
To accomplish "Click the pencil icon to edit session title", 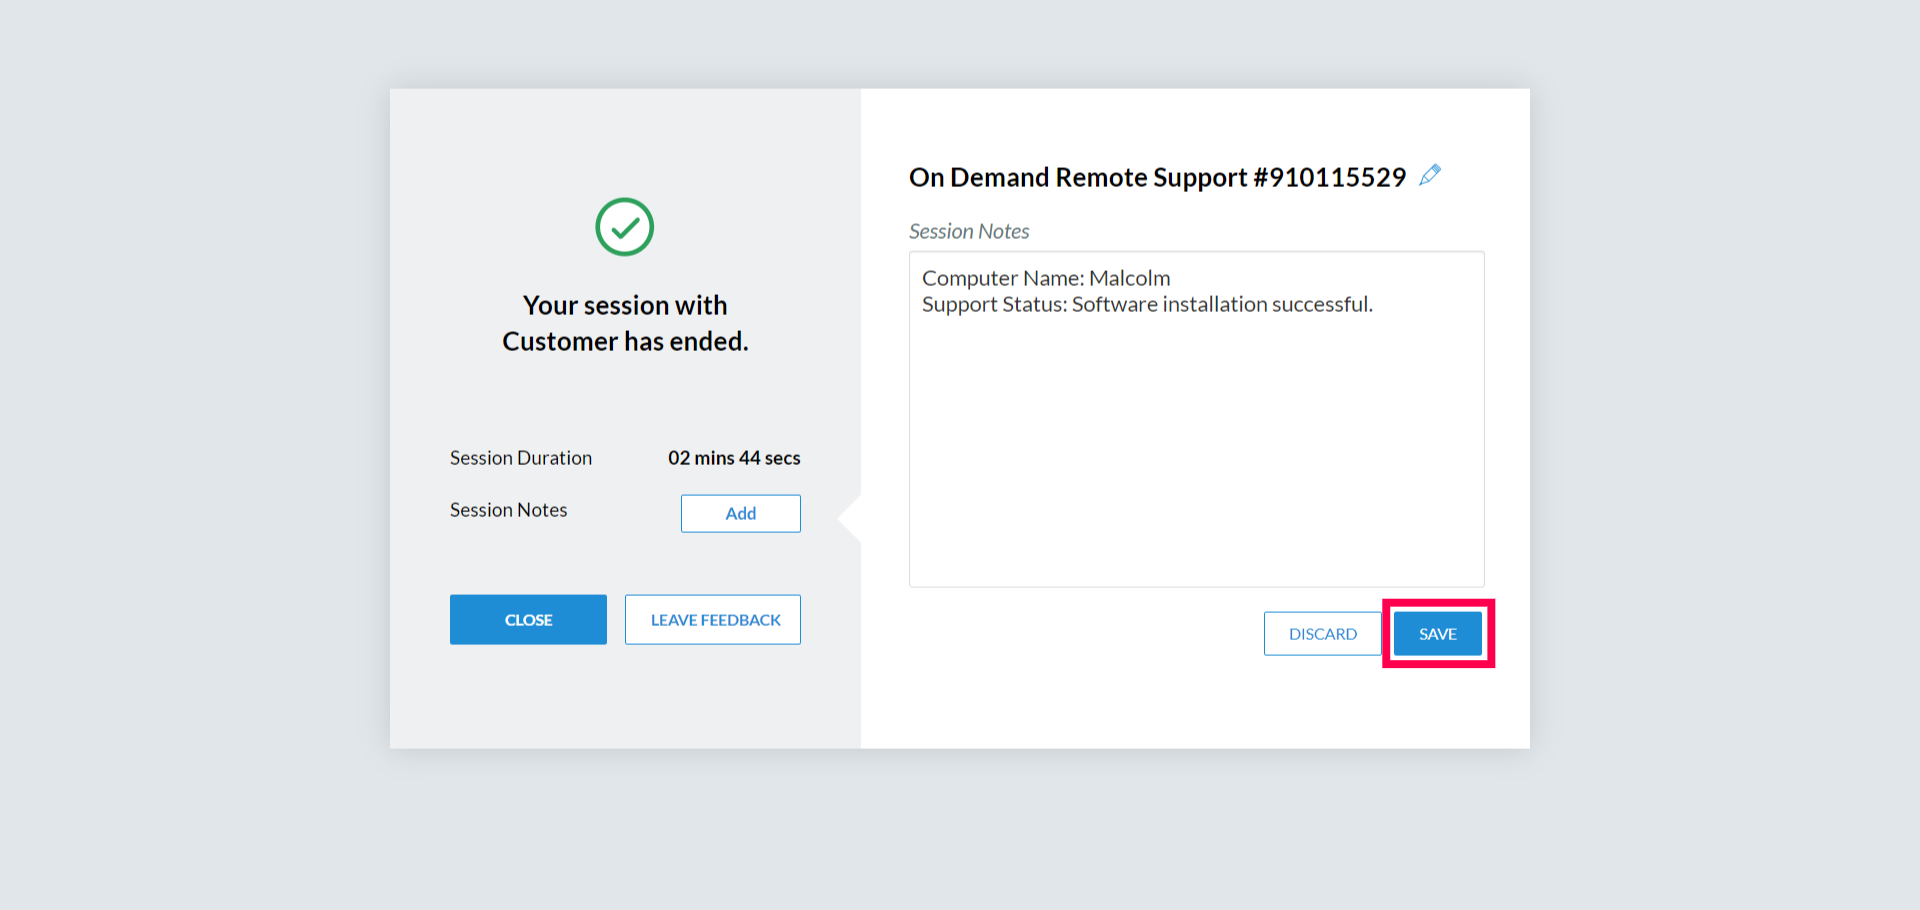I will point(1430,175).
